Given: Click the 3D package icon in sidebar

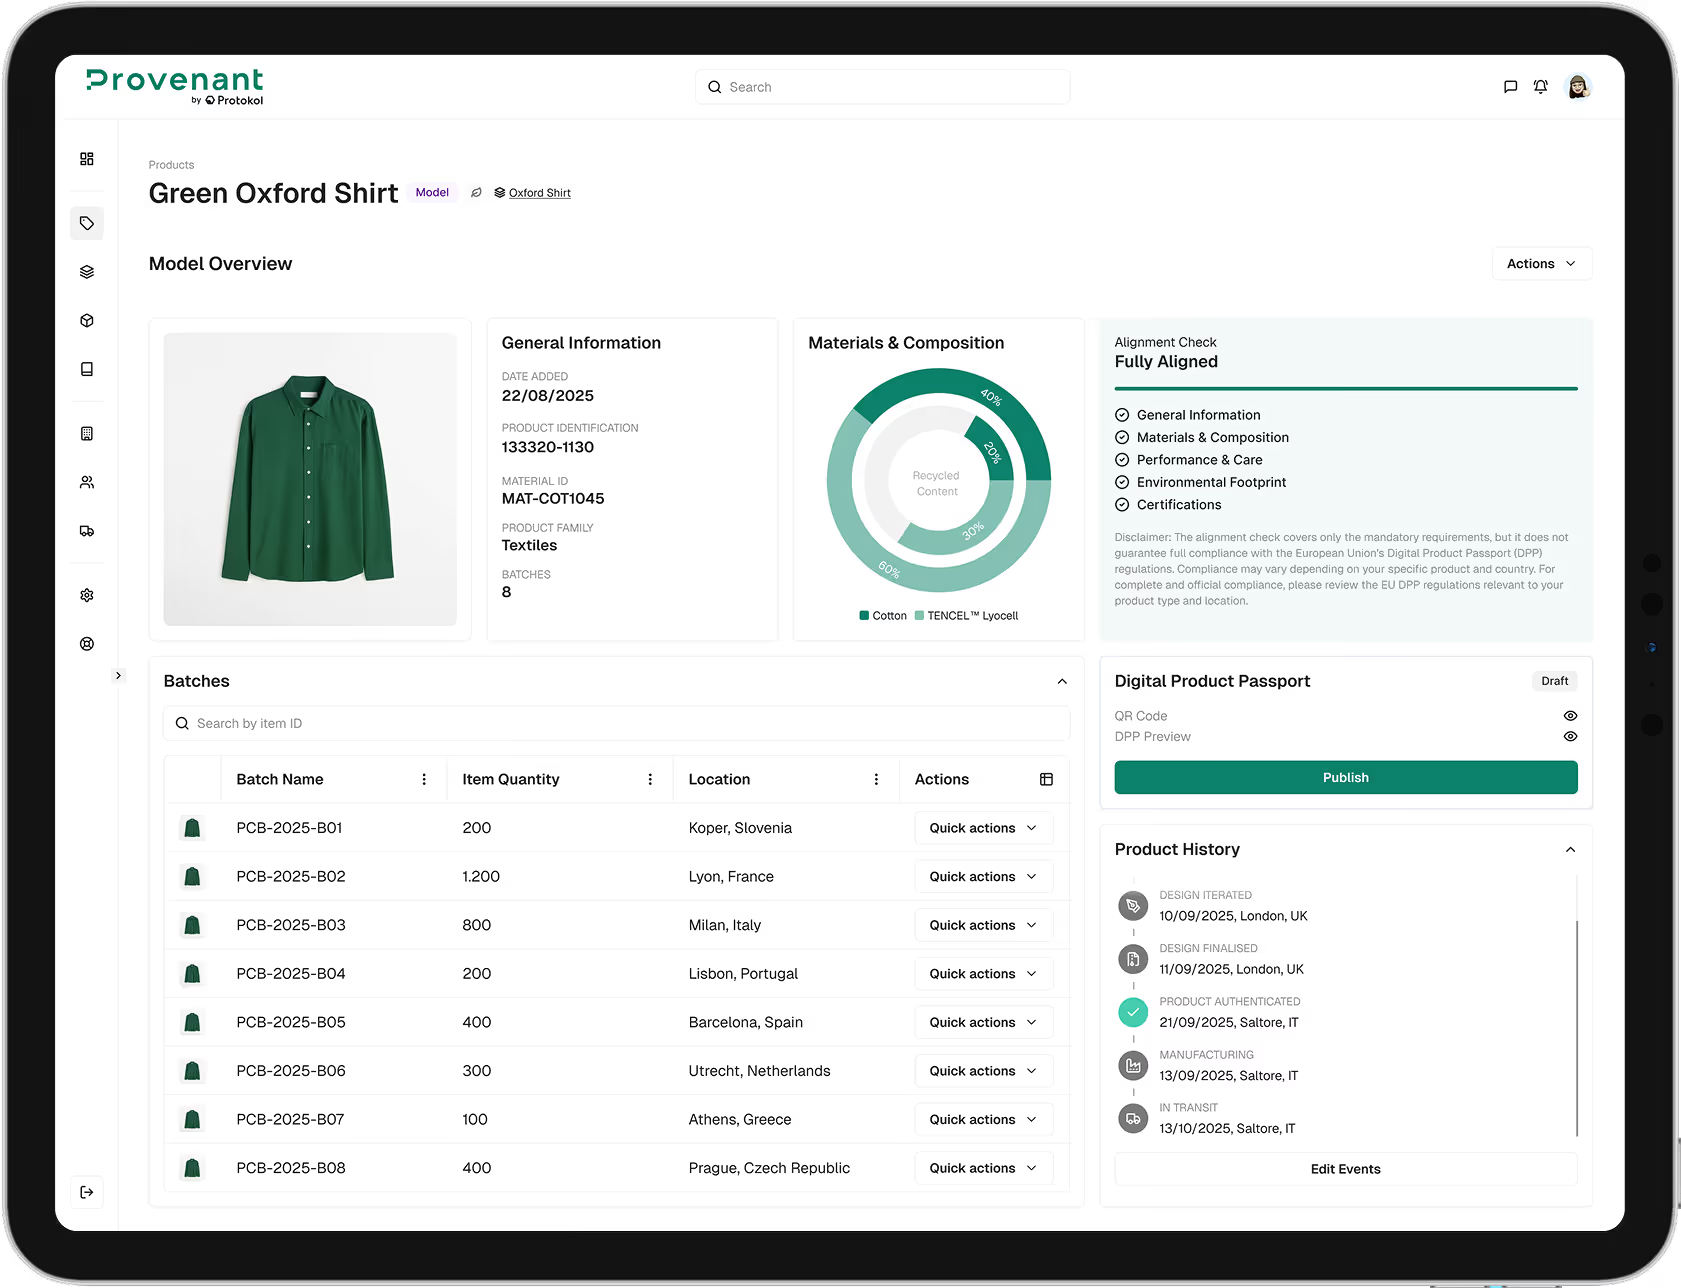Looking at the screenshot, I should tap(87, 320).
